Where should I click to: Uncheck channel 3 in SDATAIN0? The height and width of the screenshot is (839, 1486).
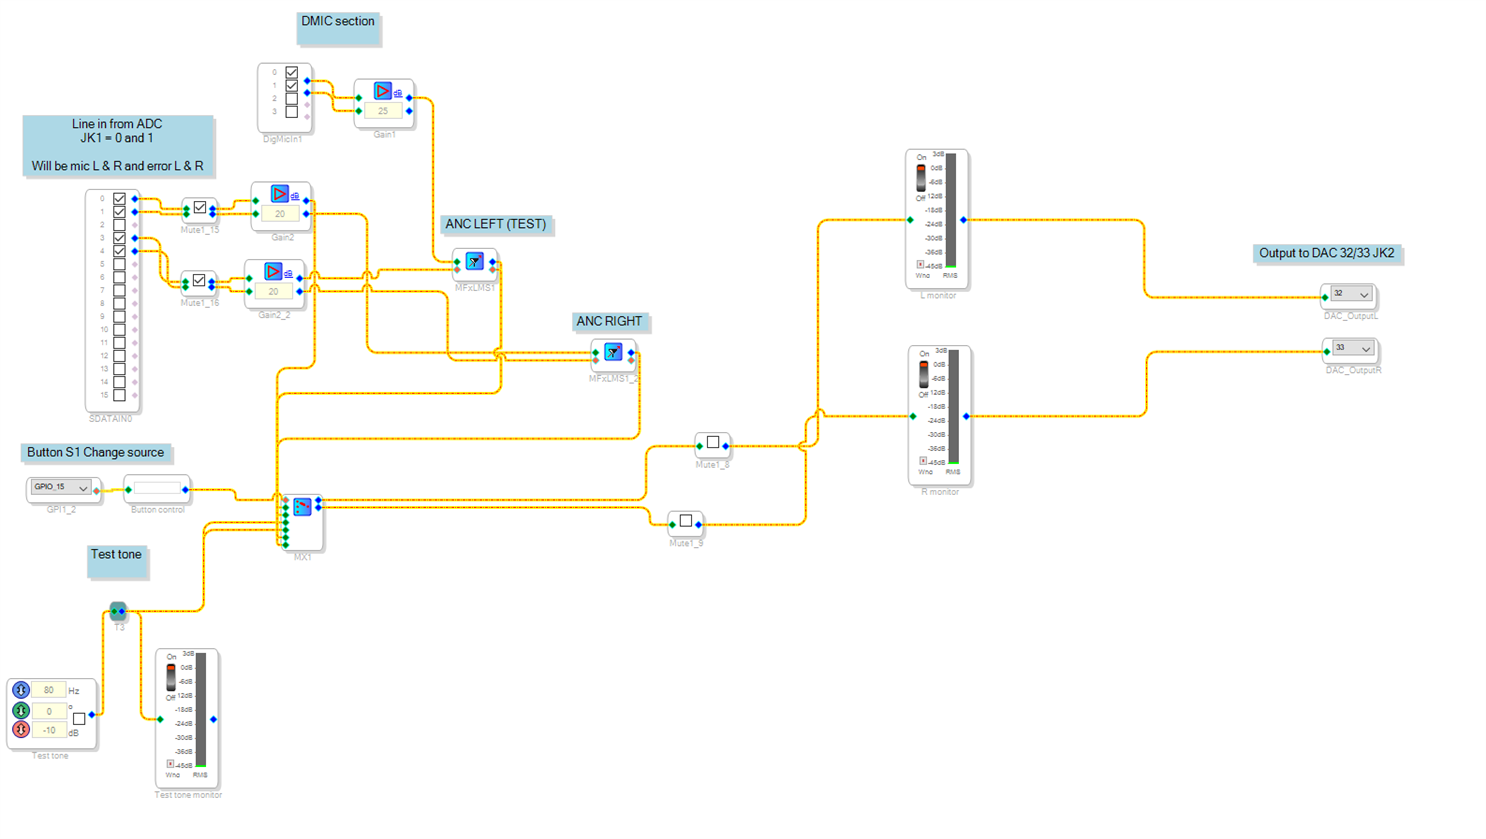(x=119, y=238)
